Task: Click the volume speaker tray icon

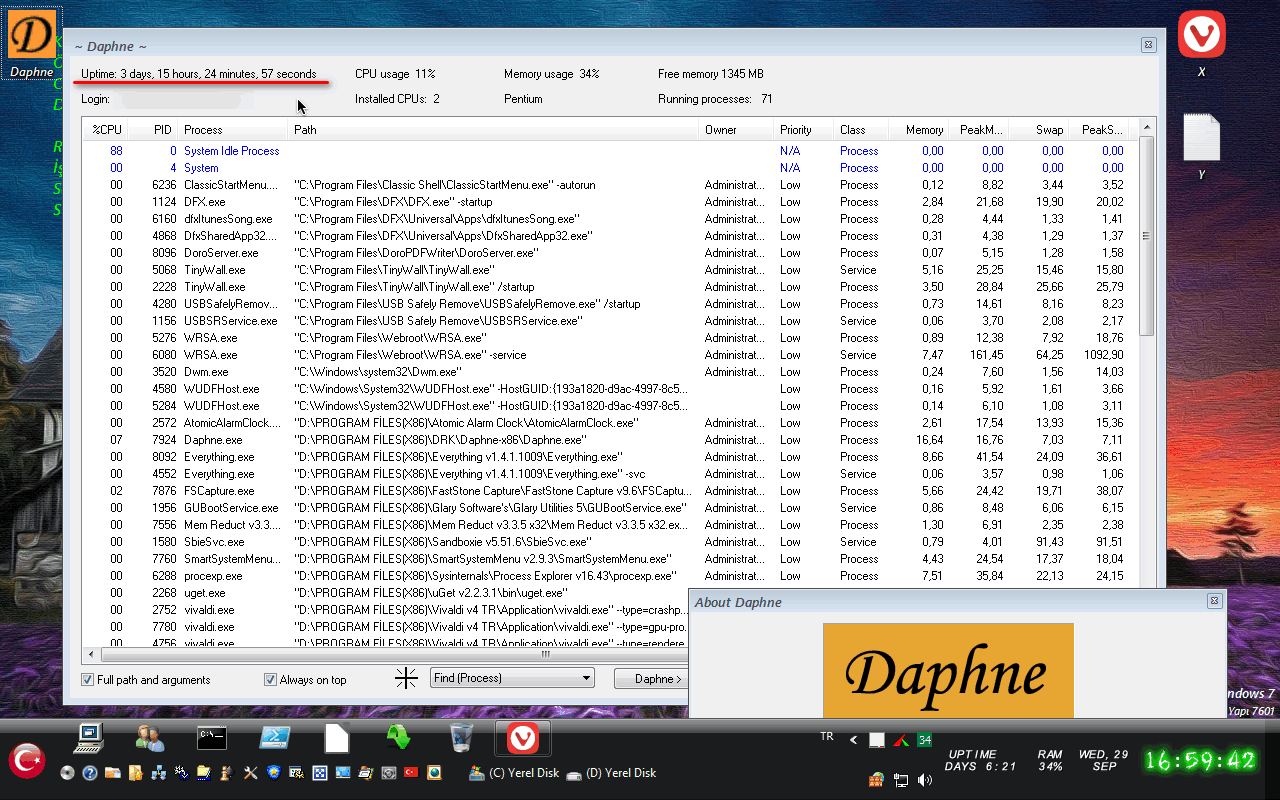Action: [x=924, y=780]
